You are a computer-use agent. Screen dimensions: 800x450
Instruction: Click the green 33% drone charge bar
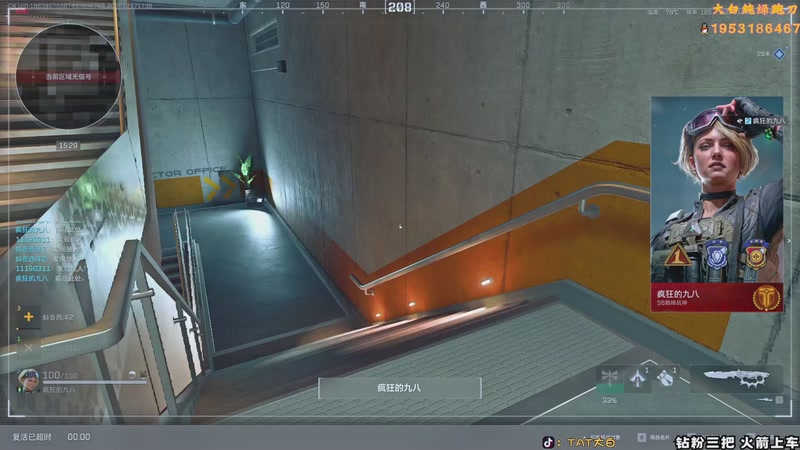tap(610, 389)
